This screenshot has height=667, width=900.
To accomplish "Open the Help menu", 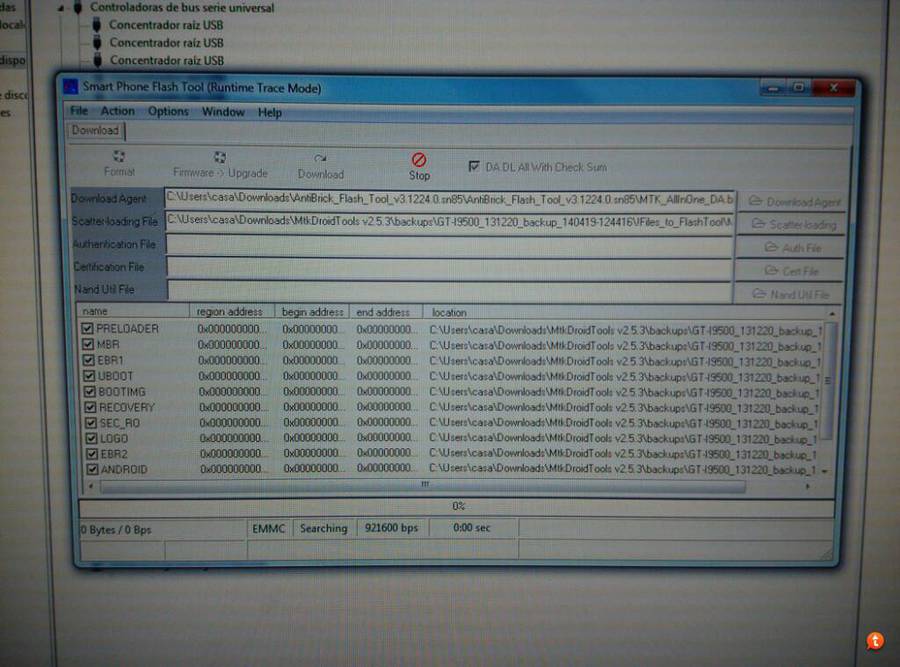I will (x=269, y=113).
